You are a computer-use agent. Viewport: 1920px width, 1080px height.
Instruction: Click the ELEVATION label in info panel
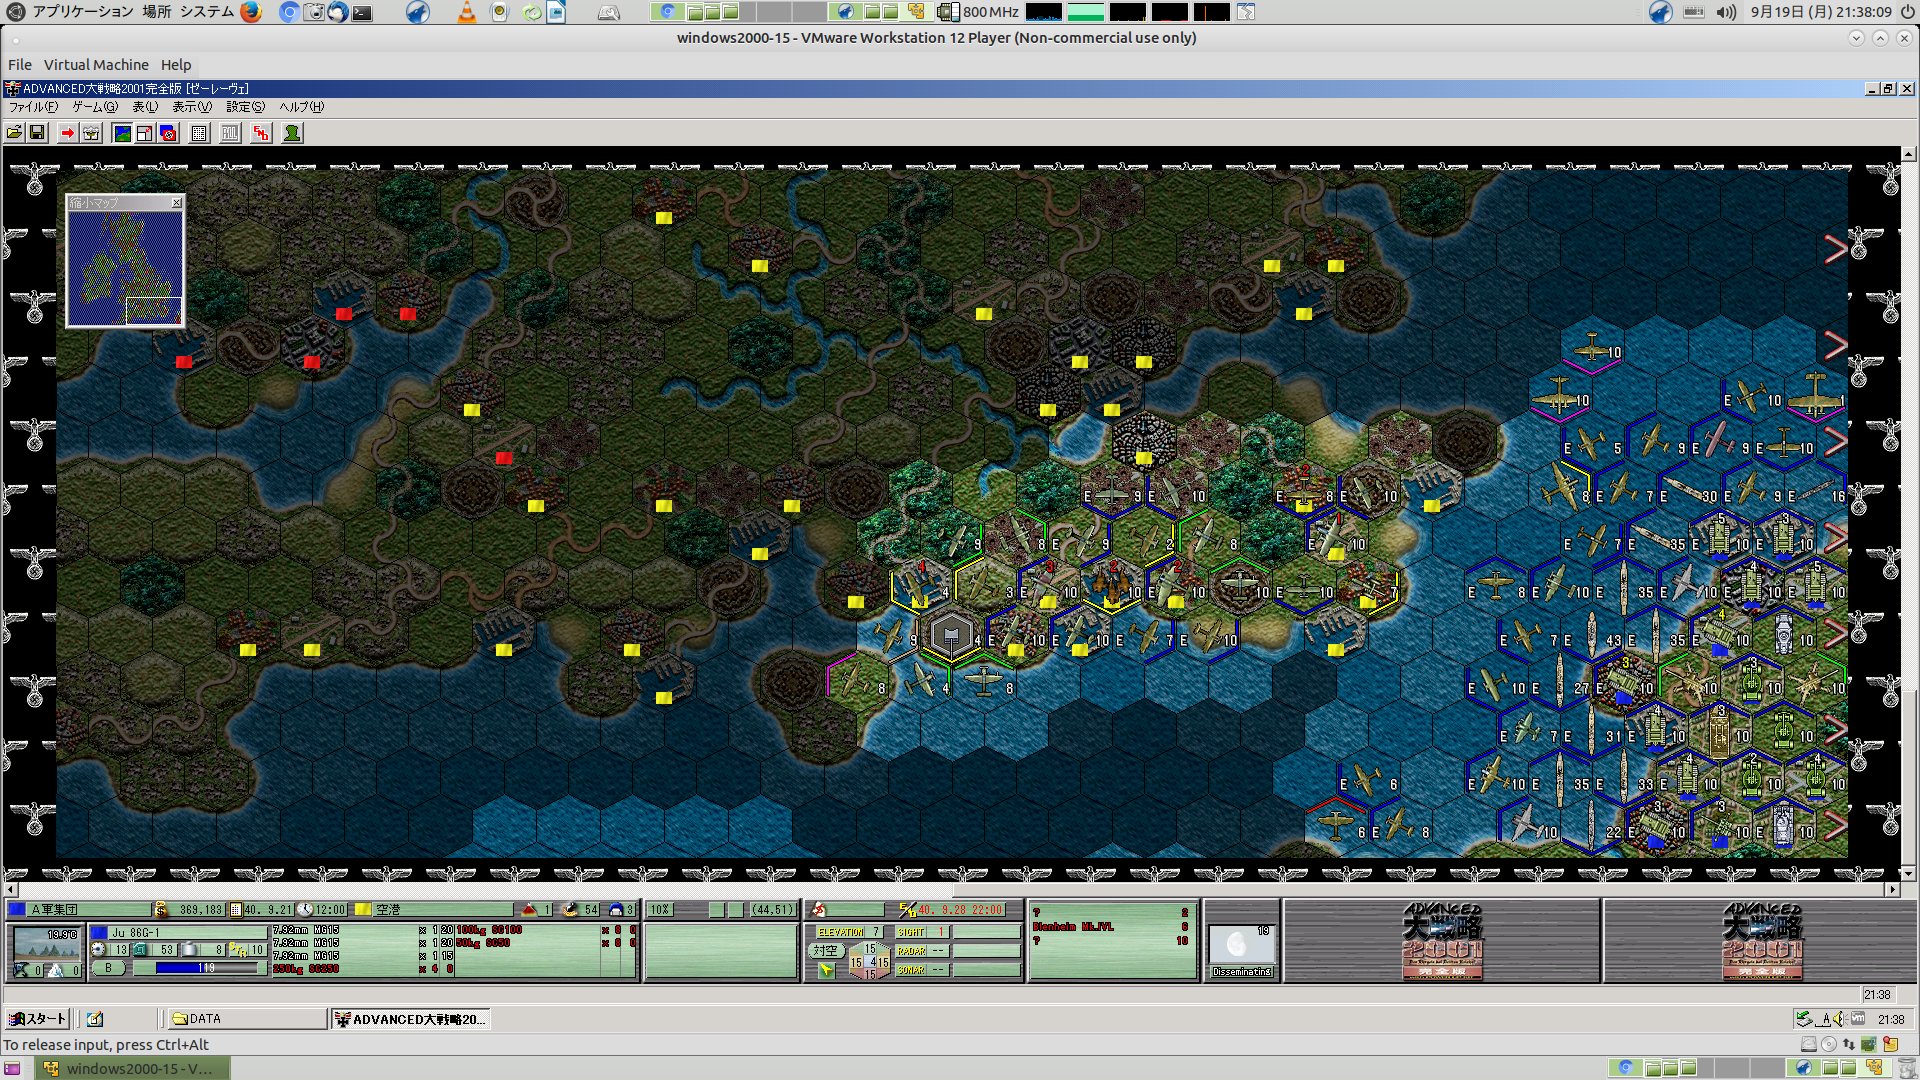point(840,932)
